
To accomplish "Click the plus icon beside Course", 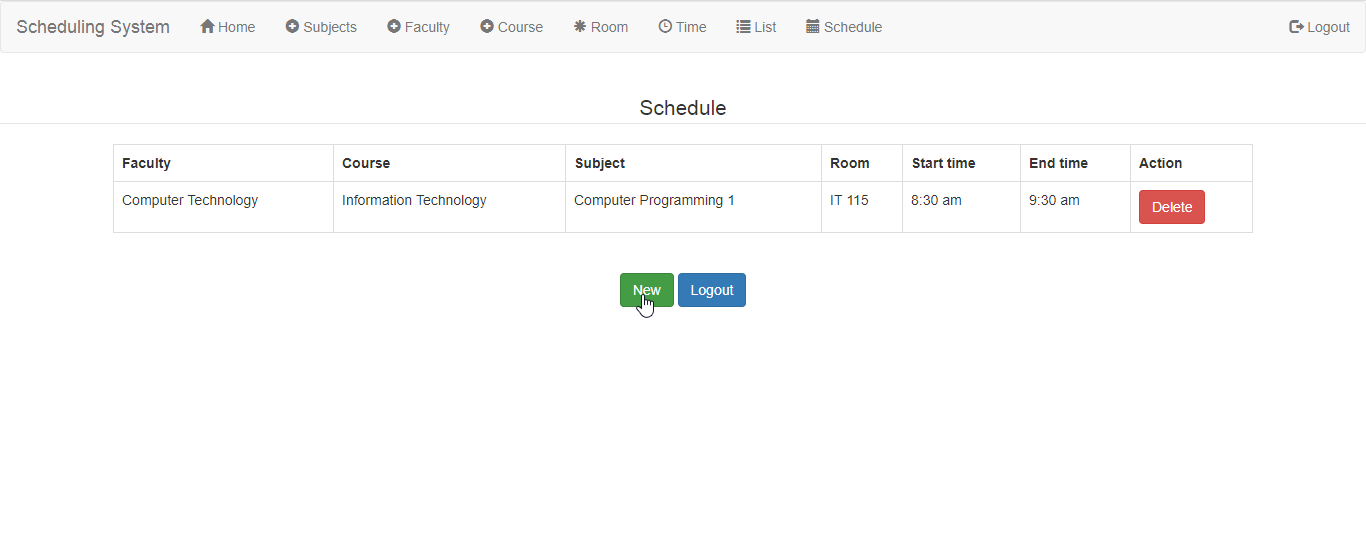I will click(x=487, y=27).
